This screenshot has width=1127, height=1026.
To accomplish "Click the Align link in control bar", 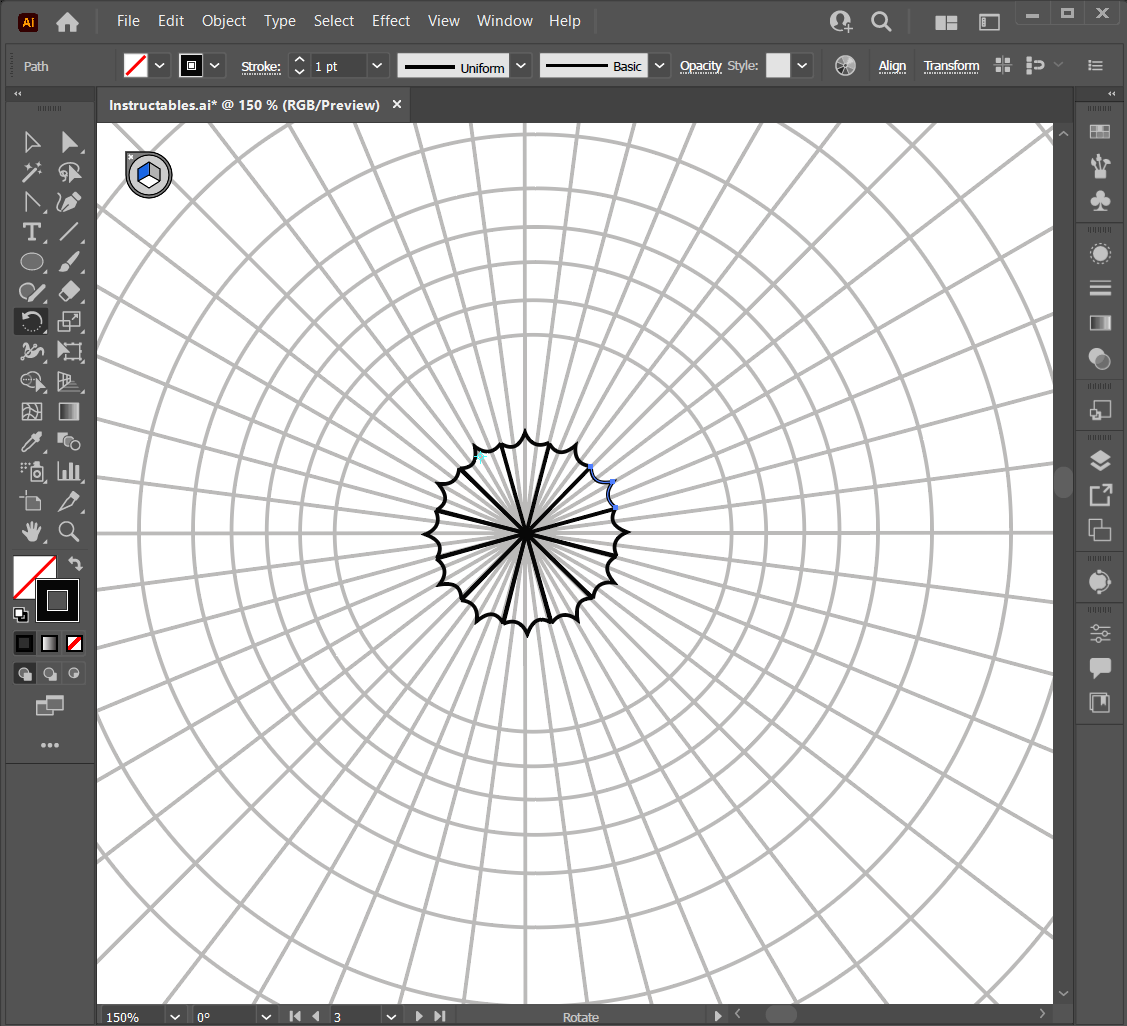I will pos(892,66).
